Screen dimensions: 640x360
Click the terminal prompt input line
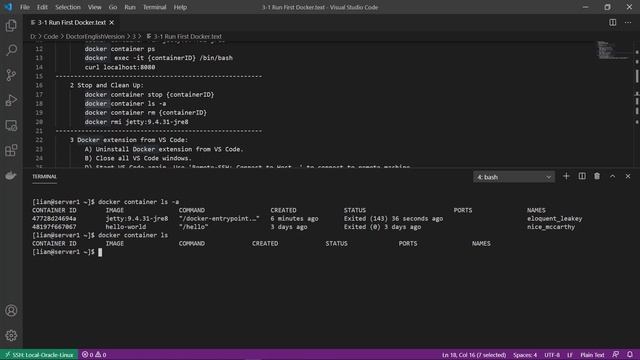point(65,252)
